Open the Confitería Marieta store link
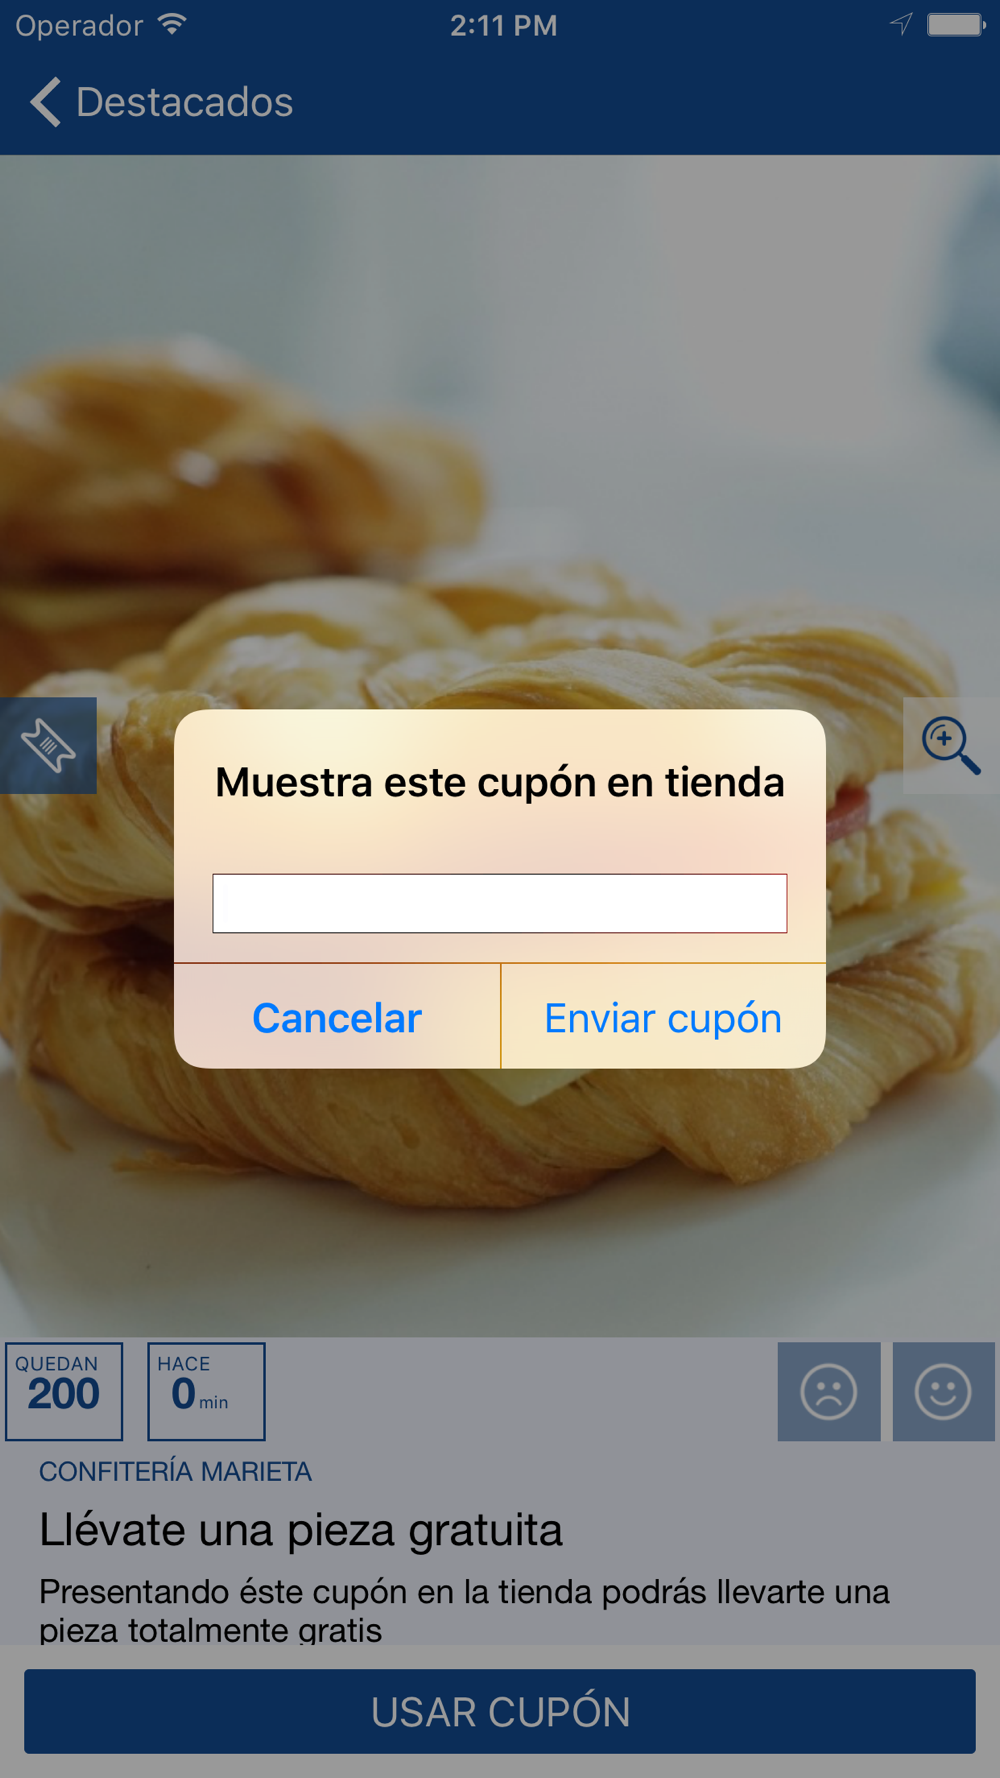This screenshot has height=1778, width=1000. tap(175, 1471)
